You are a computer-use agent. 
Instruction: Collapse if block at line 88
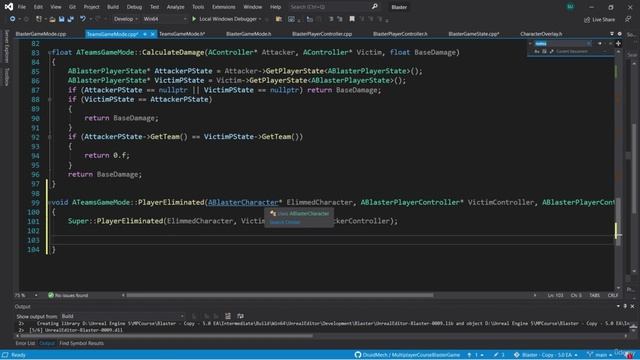pyautogui.click(x=50, y=99)
